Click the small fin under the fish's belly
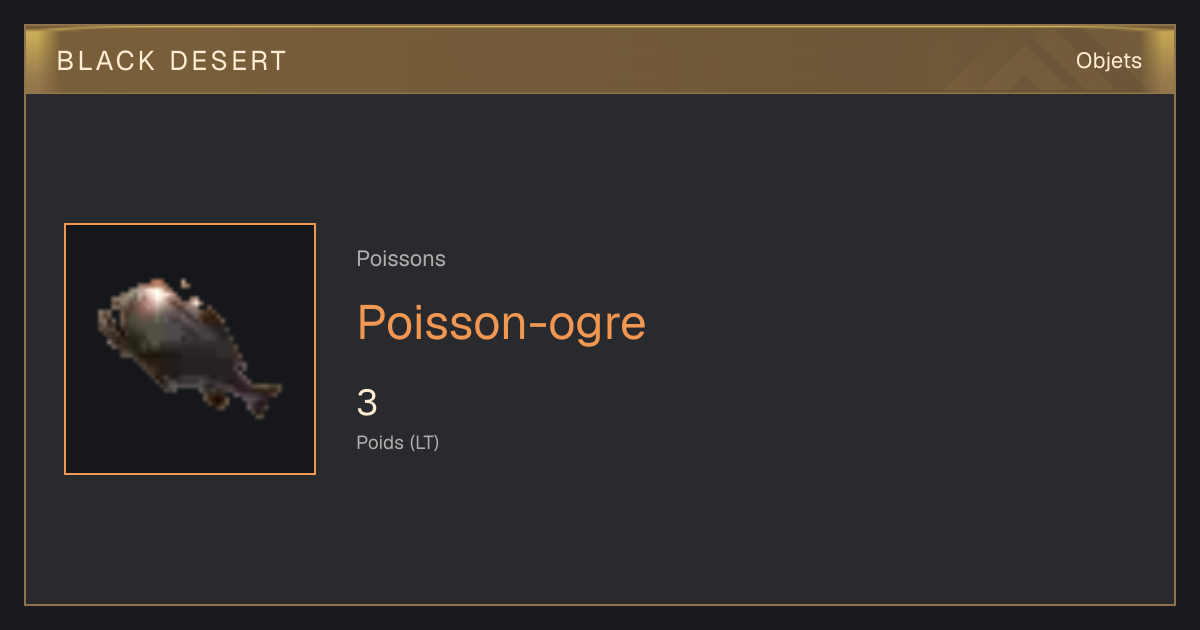 click(216, 398)
